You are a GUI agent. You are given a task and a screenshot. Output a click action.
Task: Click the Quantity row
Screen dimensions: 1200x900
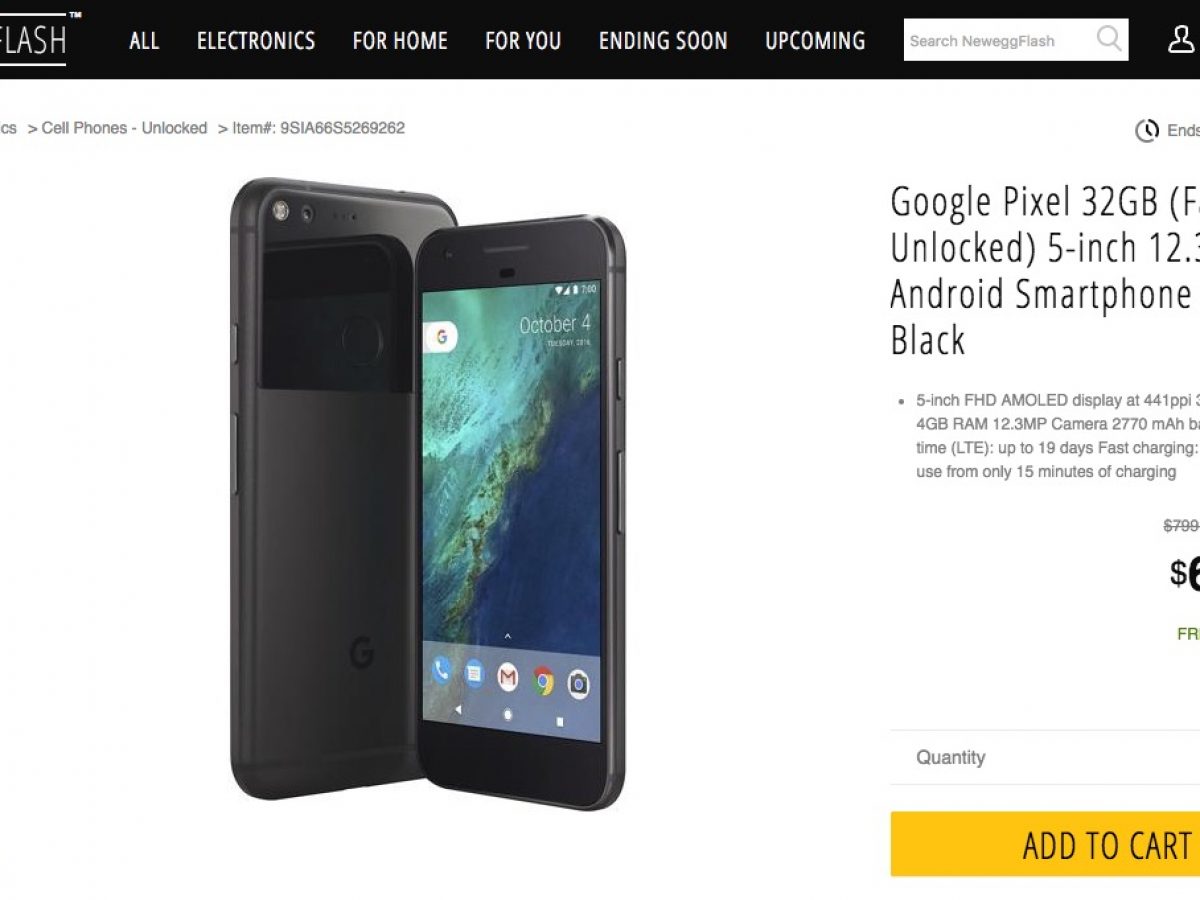1045,757
